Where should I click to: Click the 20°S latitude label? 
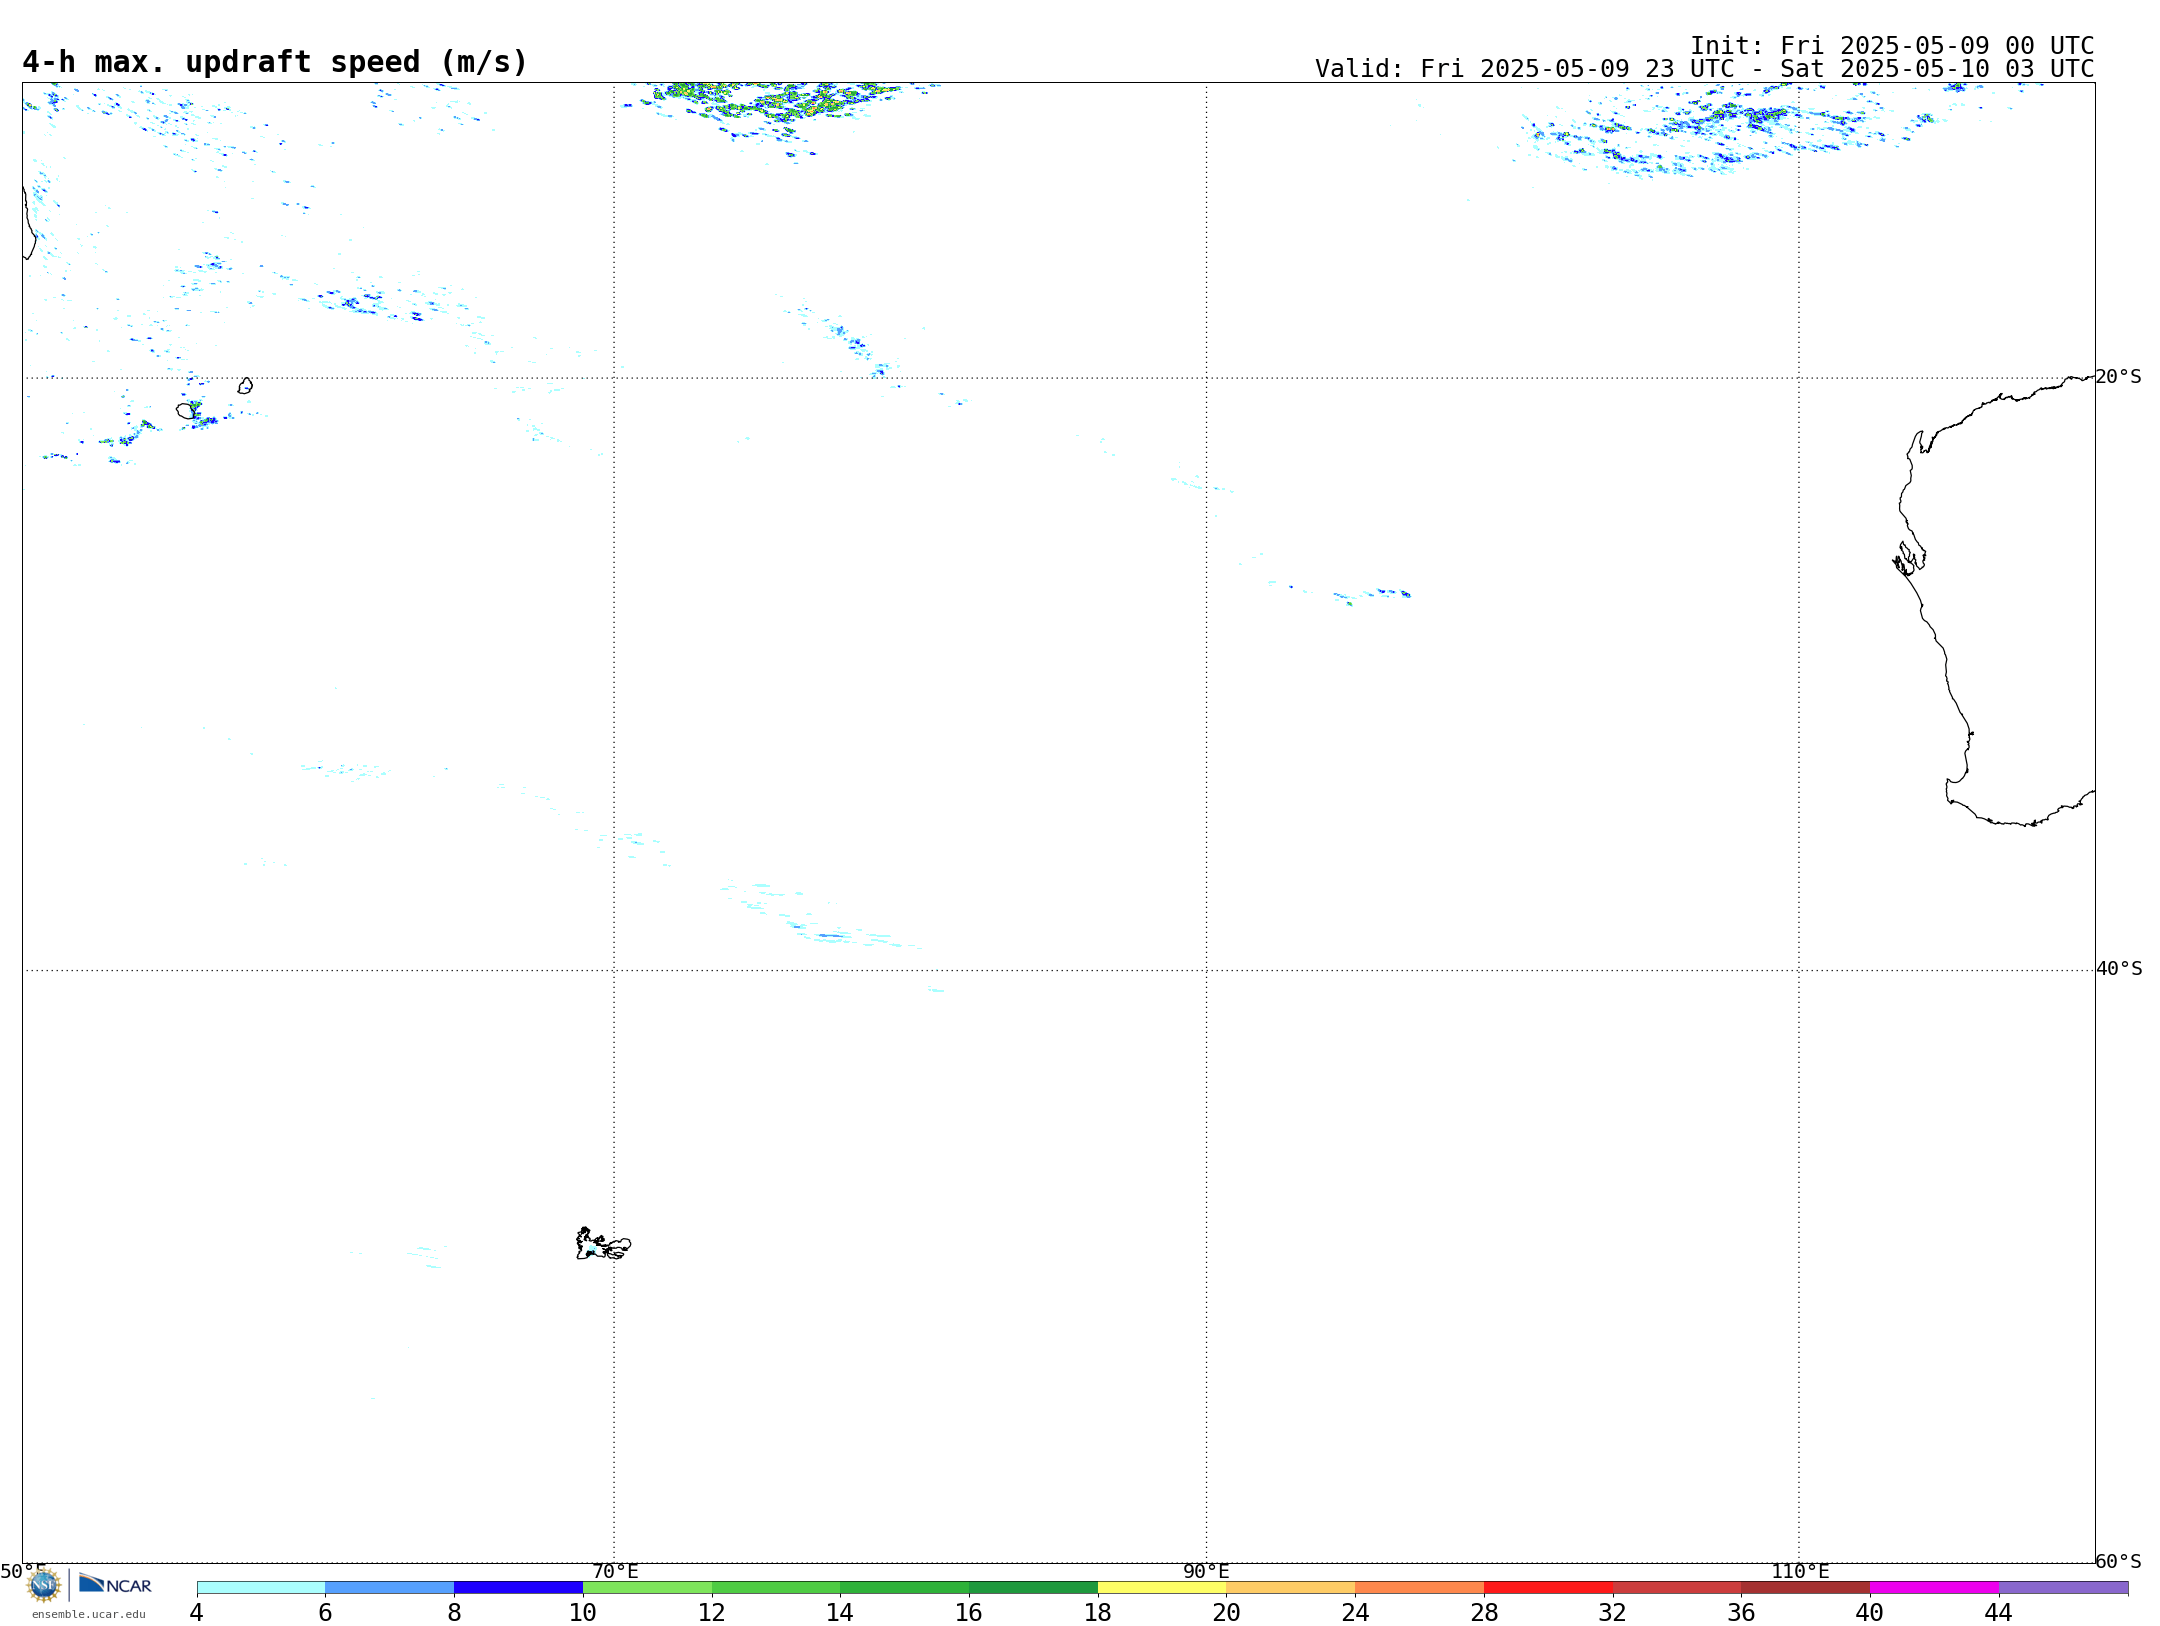pos(2119,377)
